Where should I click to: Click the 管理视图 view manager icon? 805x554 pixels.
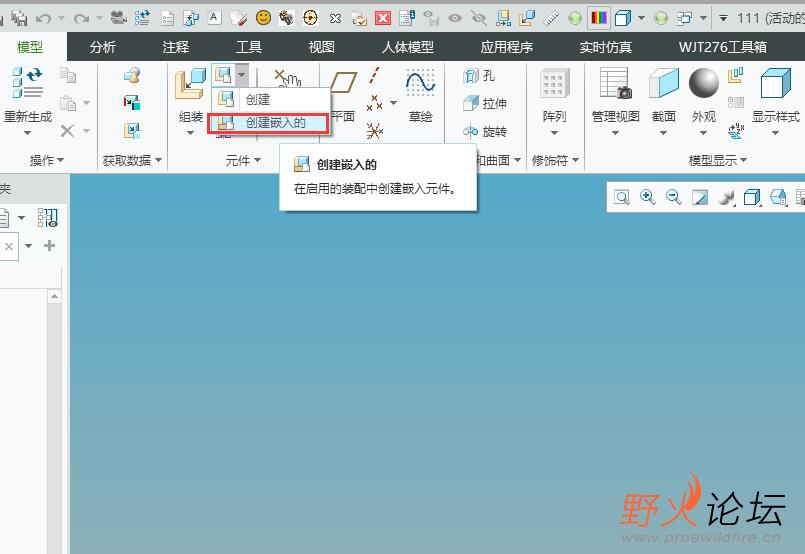pos(616,83)
